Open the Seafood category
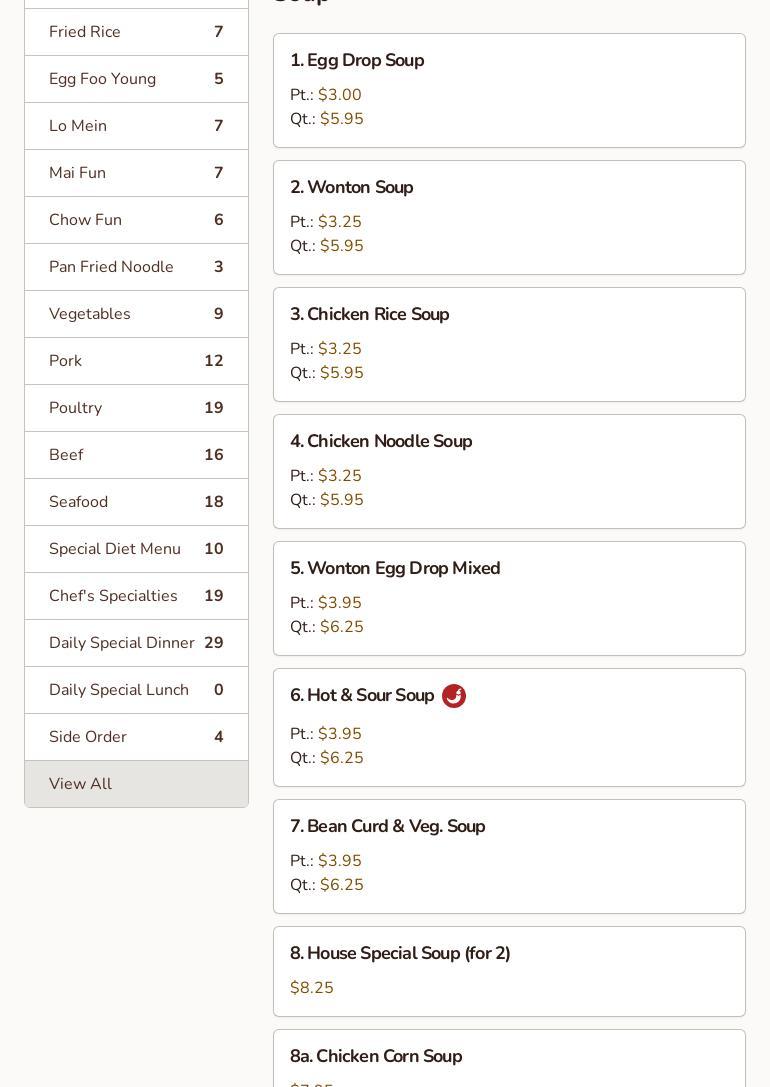This screenshot has width=770, height=1087. tap(136, 502)
